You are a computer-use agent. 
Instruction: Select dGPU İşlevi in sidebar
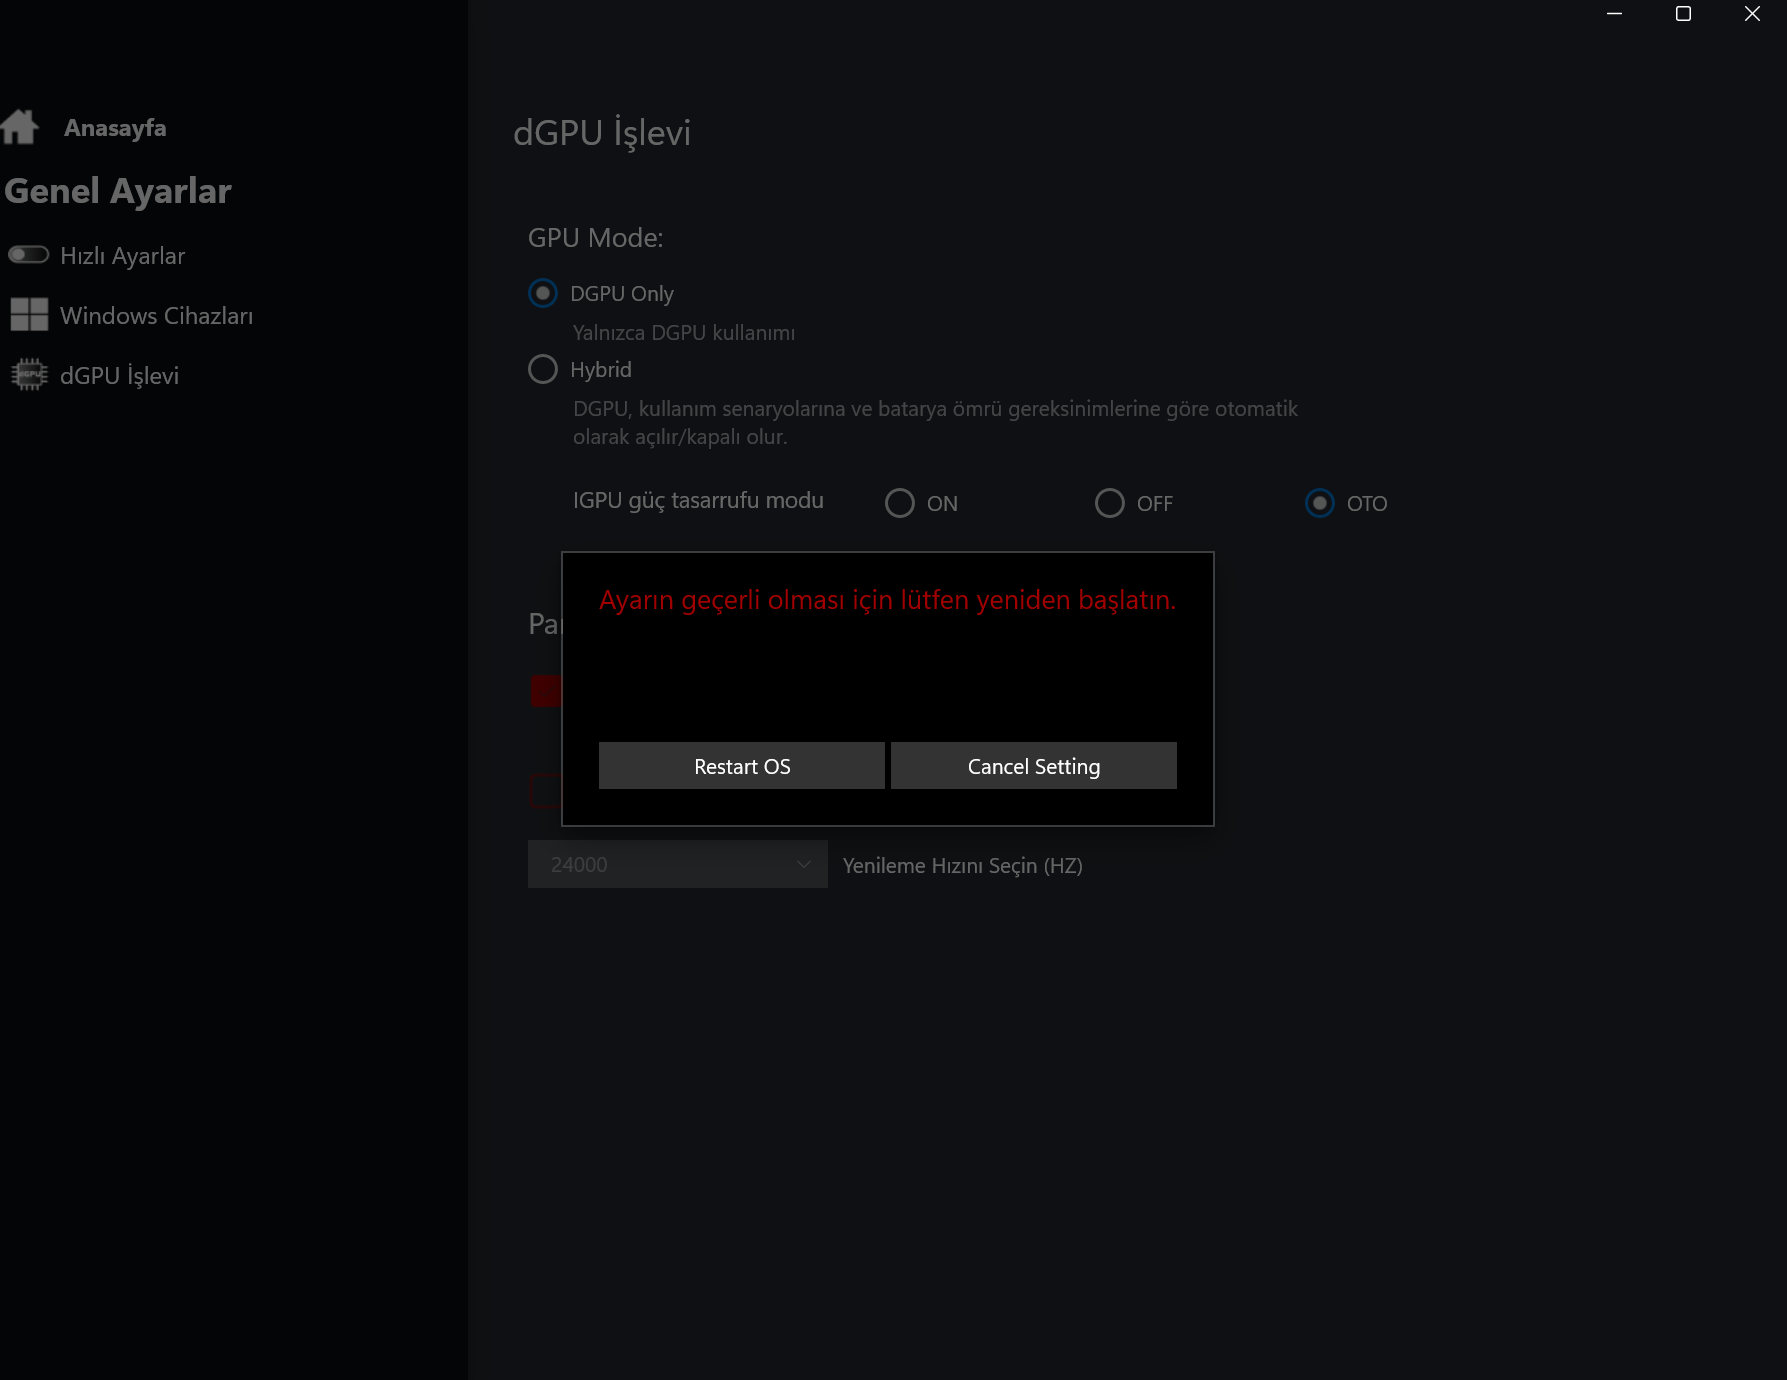(119, 376)
